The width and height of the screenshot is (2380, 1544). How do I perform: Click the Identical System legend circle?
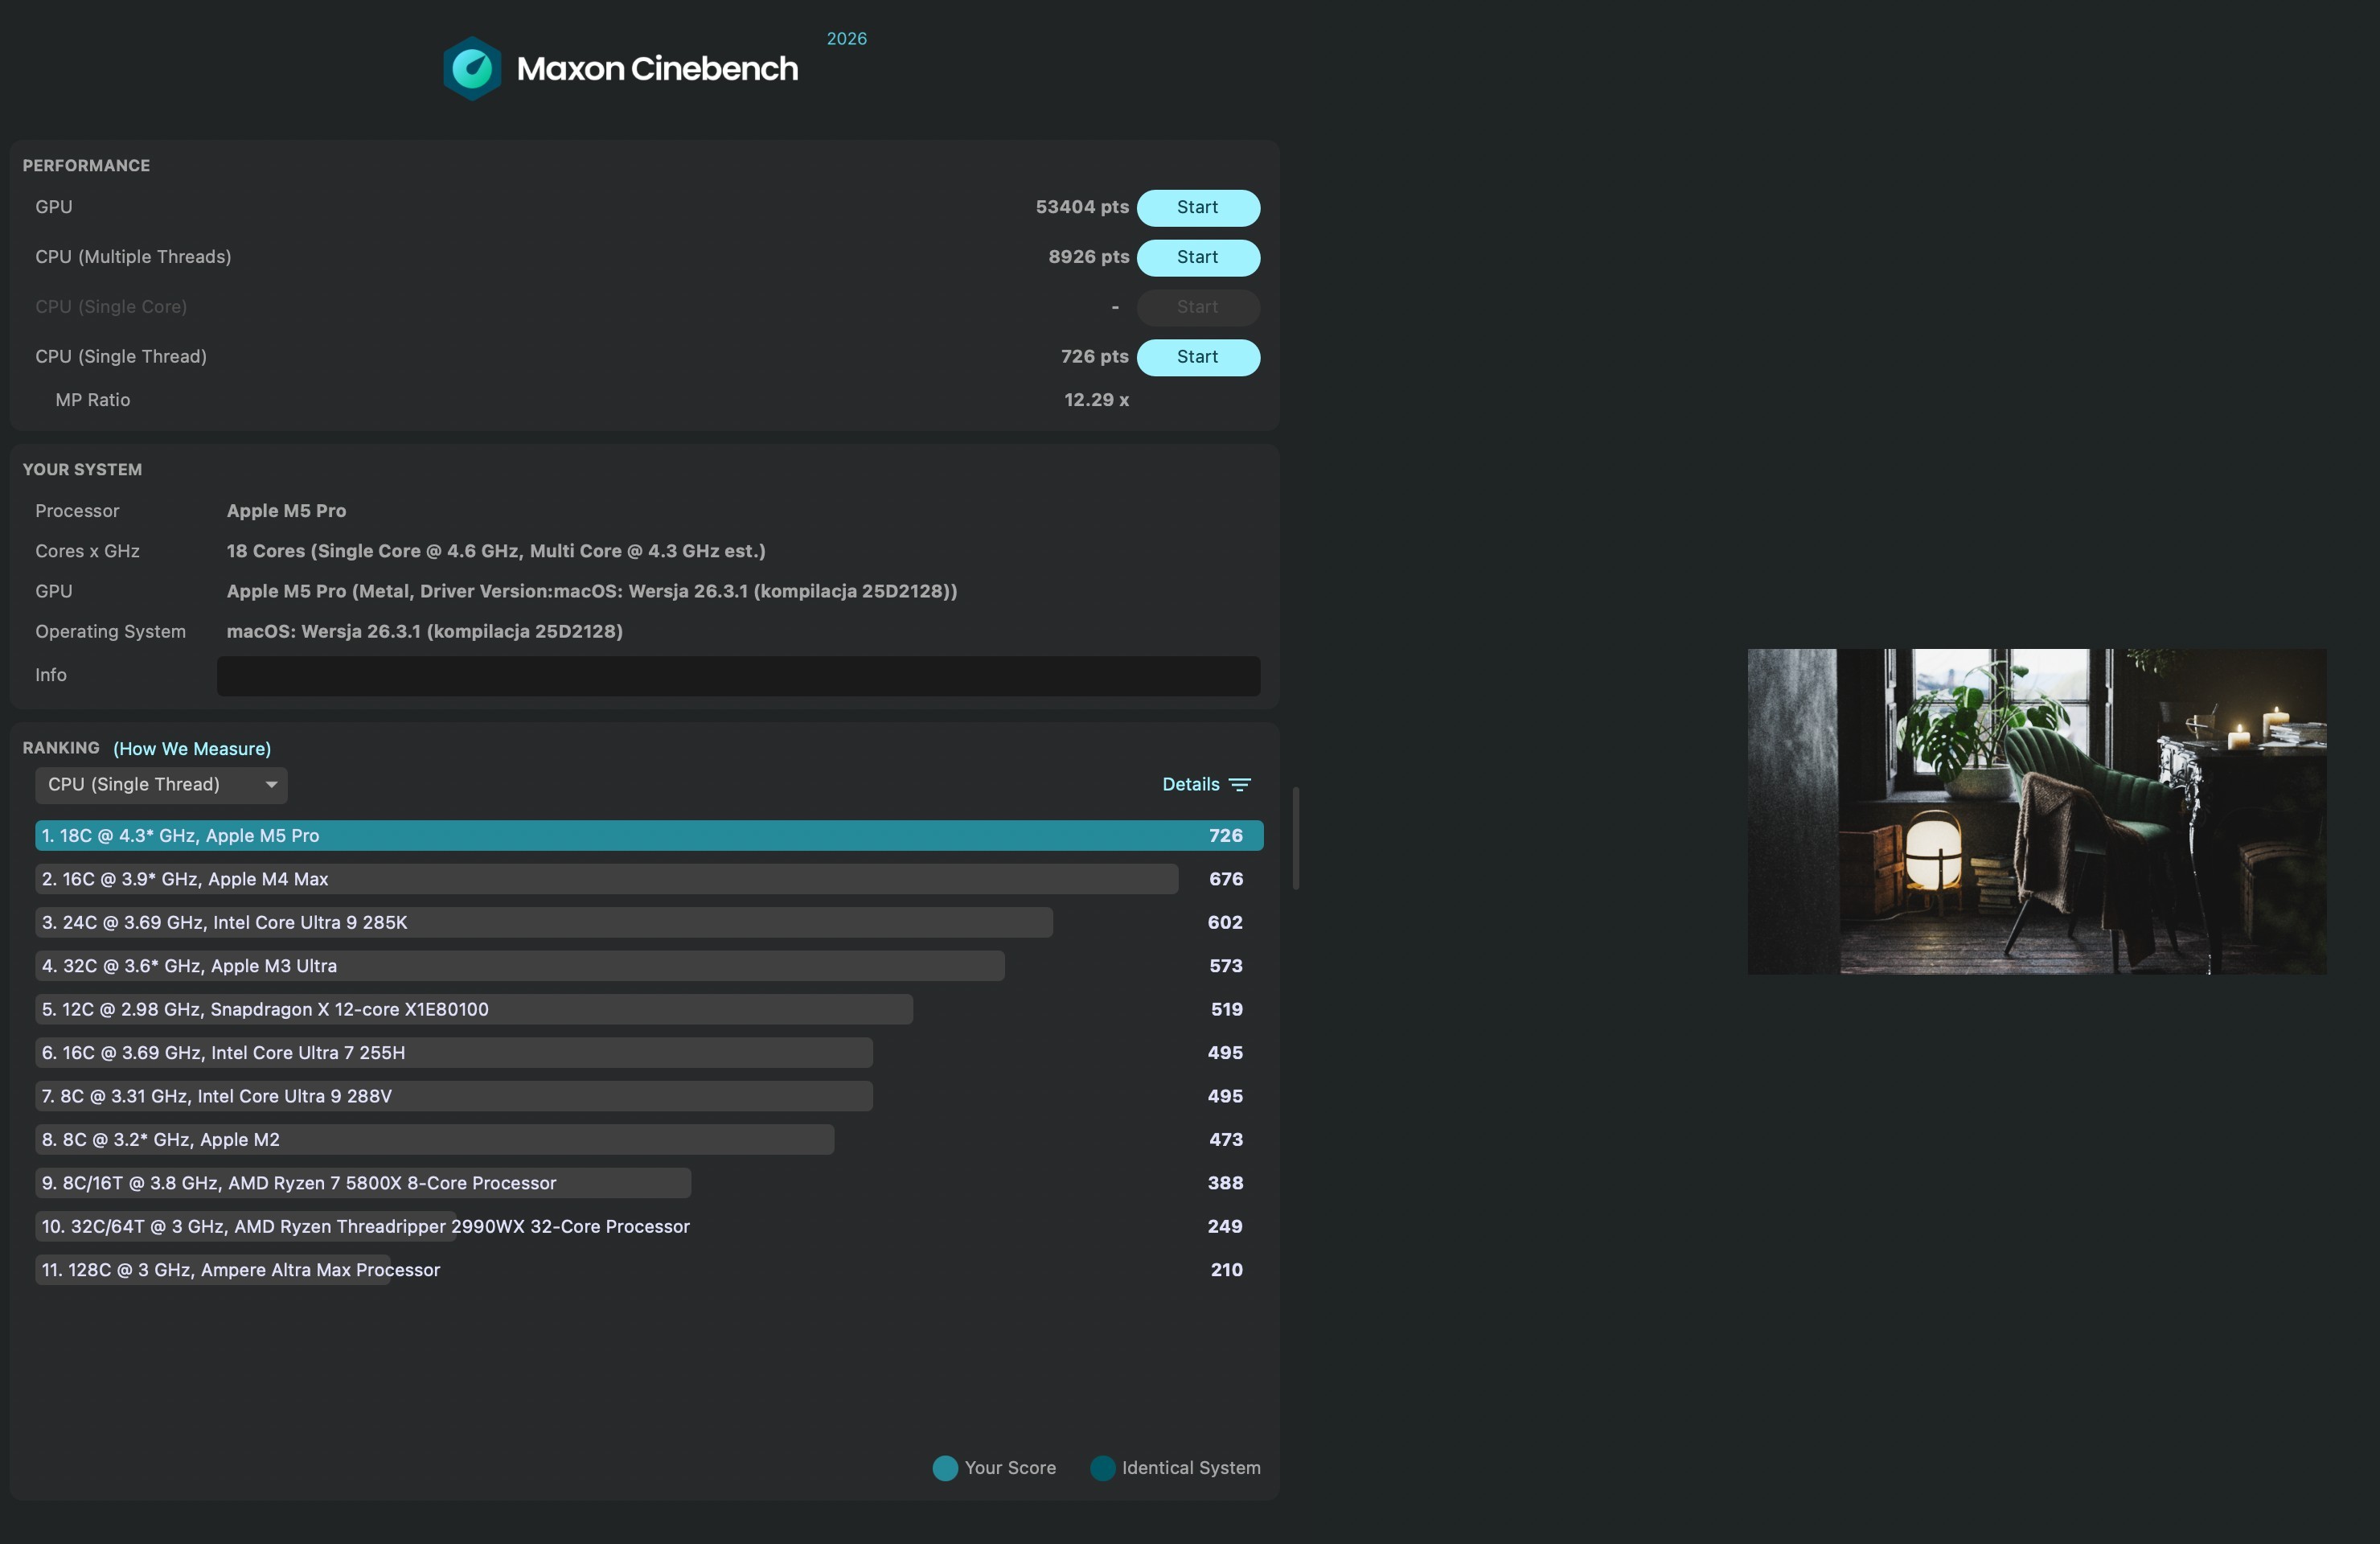pos(1102,1468)
